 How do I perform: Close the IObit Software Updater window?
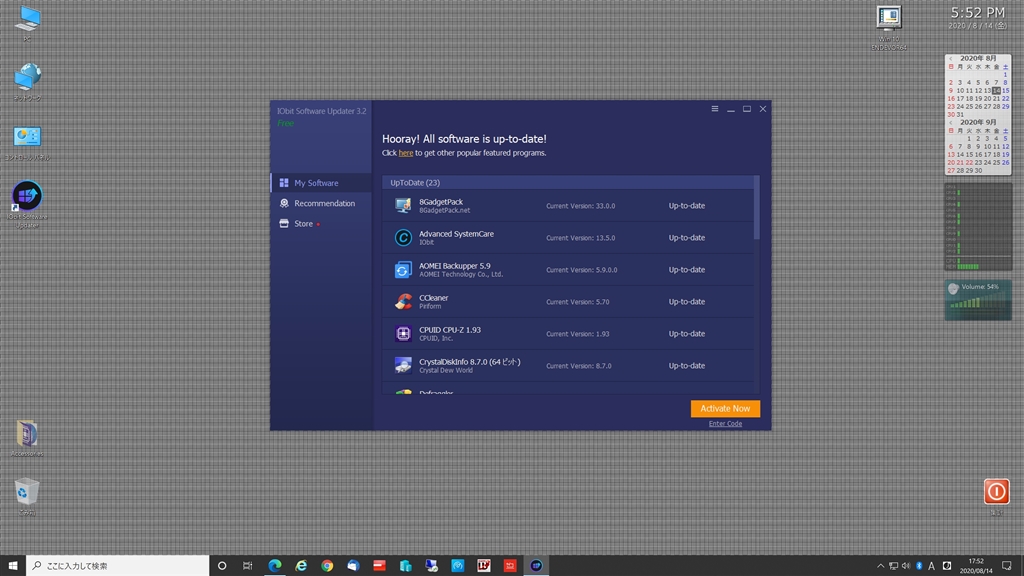[763, 109]
